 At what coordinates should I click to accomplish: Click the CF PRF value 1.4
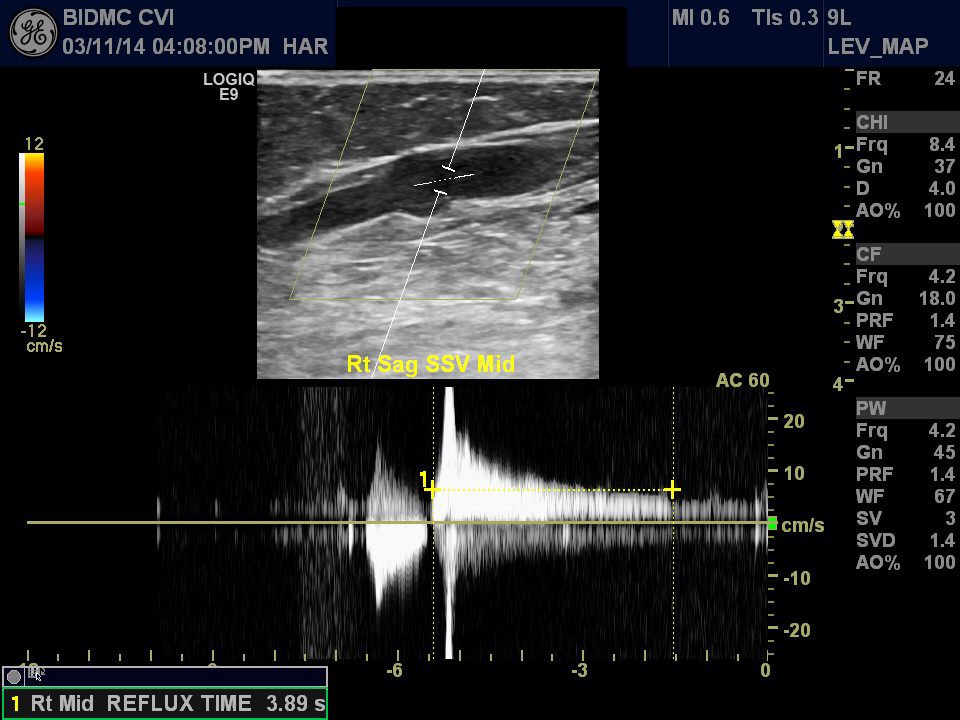coord(942,321)
